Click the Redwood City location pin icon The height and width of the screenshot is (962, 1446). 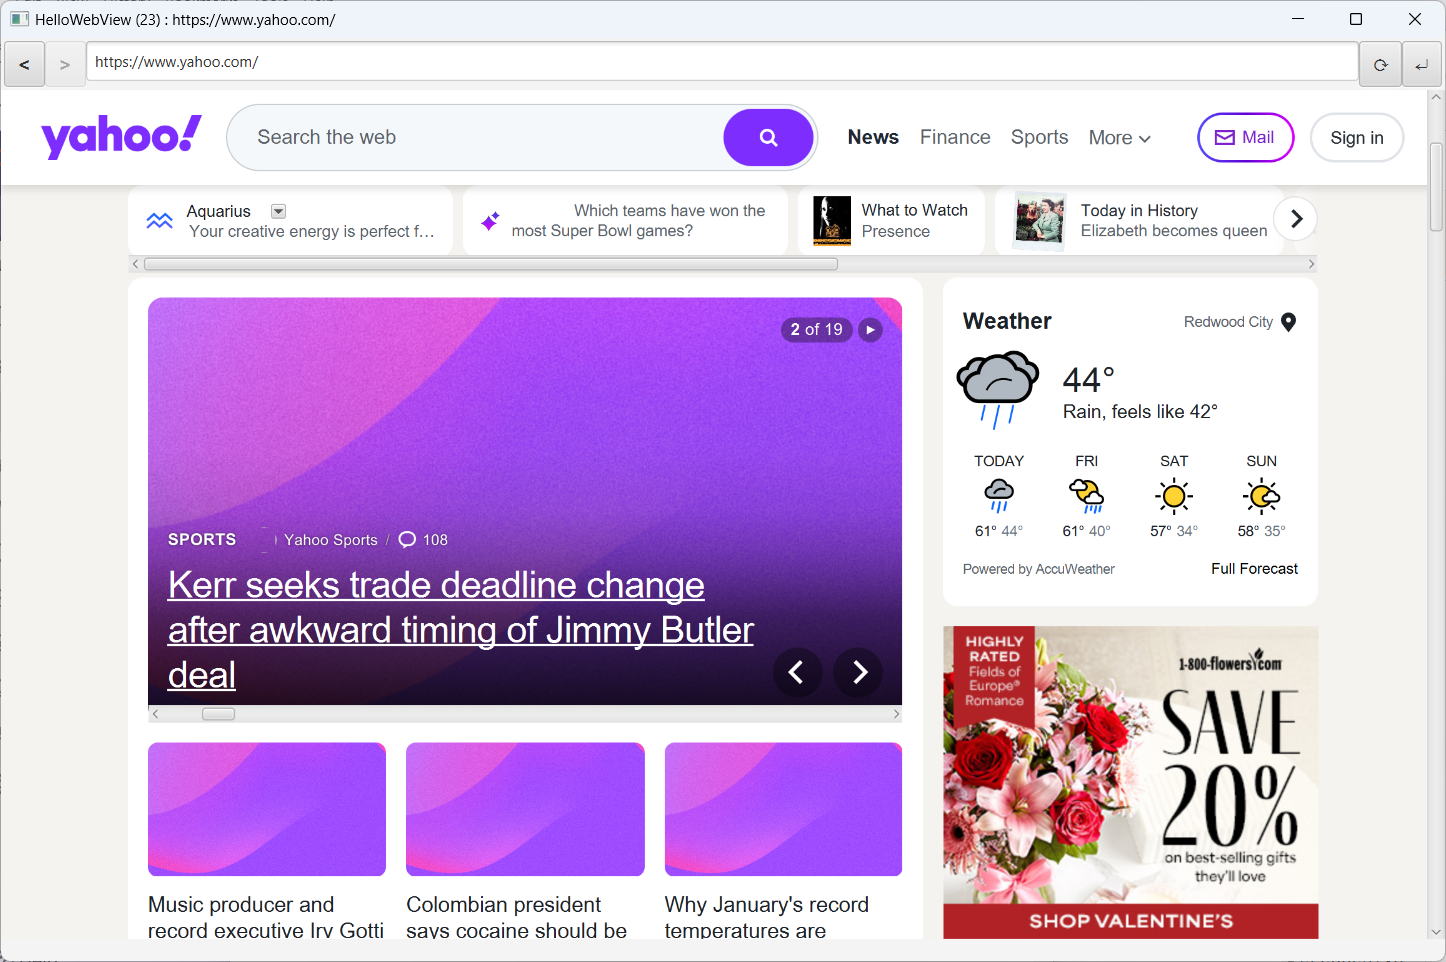(x=1288, y=322)
